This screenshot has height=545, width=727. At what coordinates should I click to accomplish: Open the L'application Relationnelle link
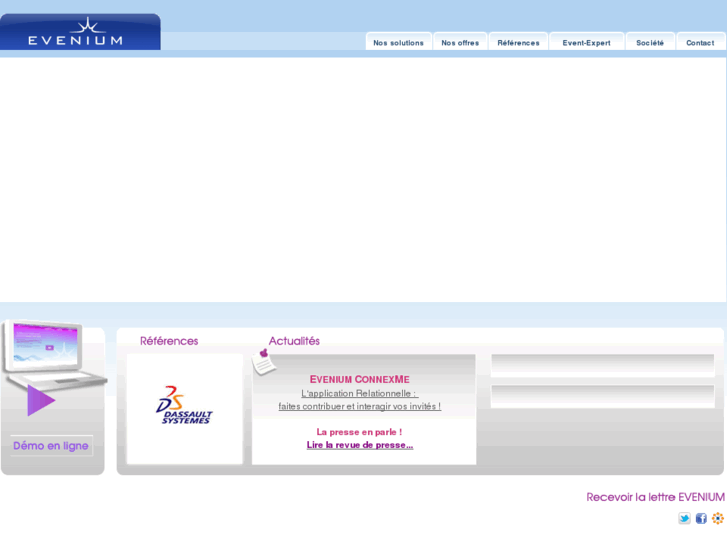pos(359,393)
